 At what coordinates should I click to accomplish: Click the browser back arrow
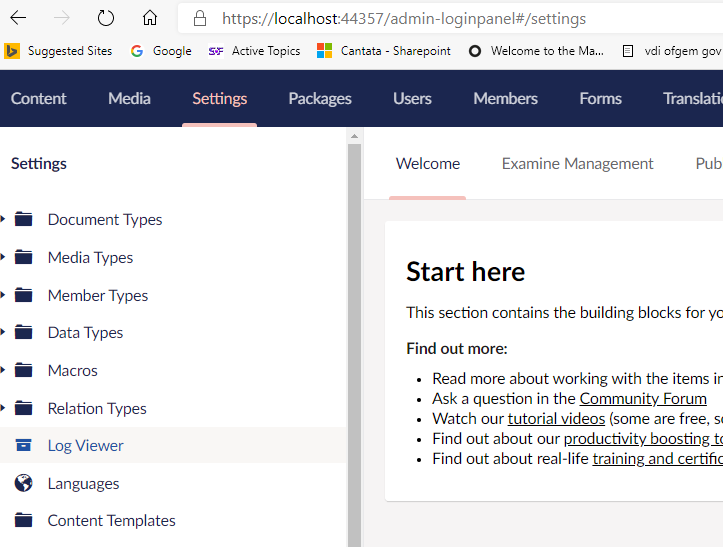[18, 18]
